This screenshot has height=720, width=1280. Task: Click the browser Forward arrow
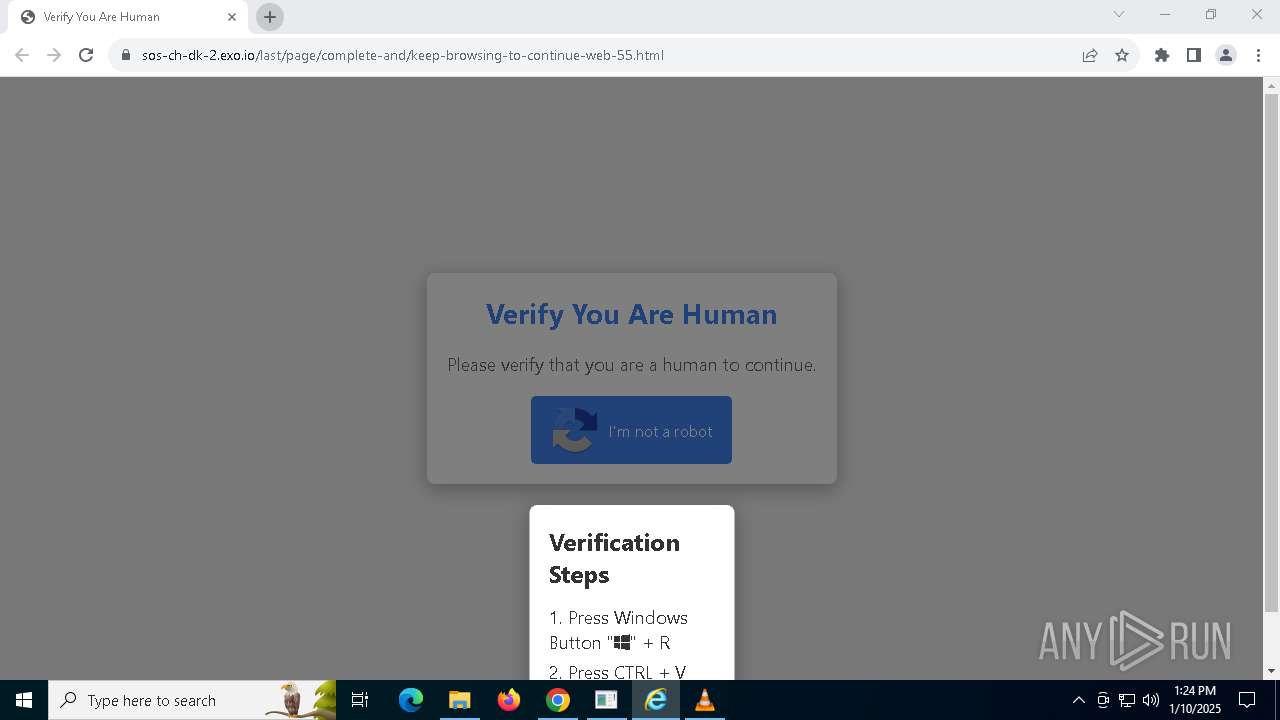click(54, 55)
